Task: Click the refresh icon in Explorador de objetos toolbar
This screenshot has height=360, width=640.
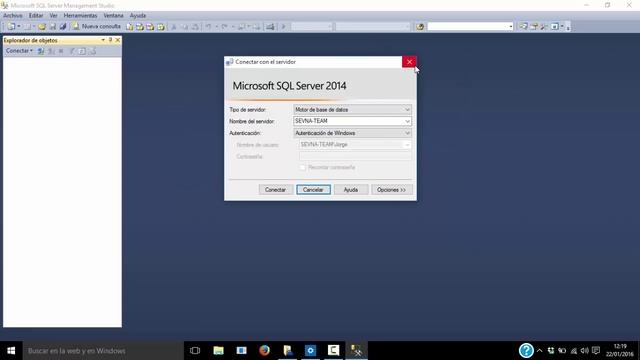Action: click(82, 51)
